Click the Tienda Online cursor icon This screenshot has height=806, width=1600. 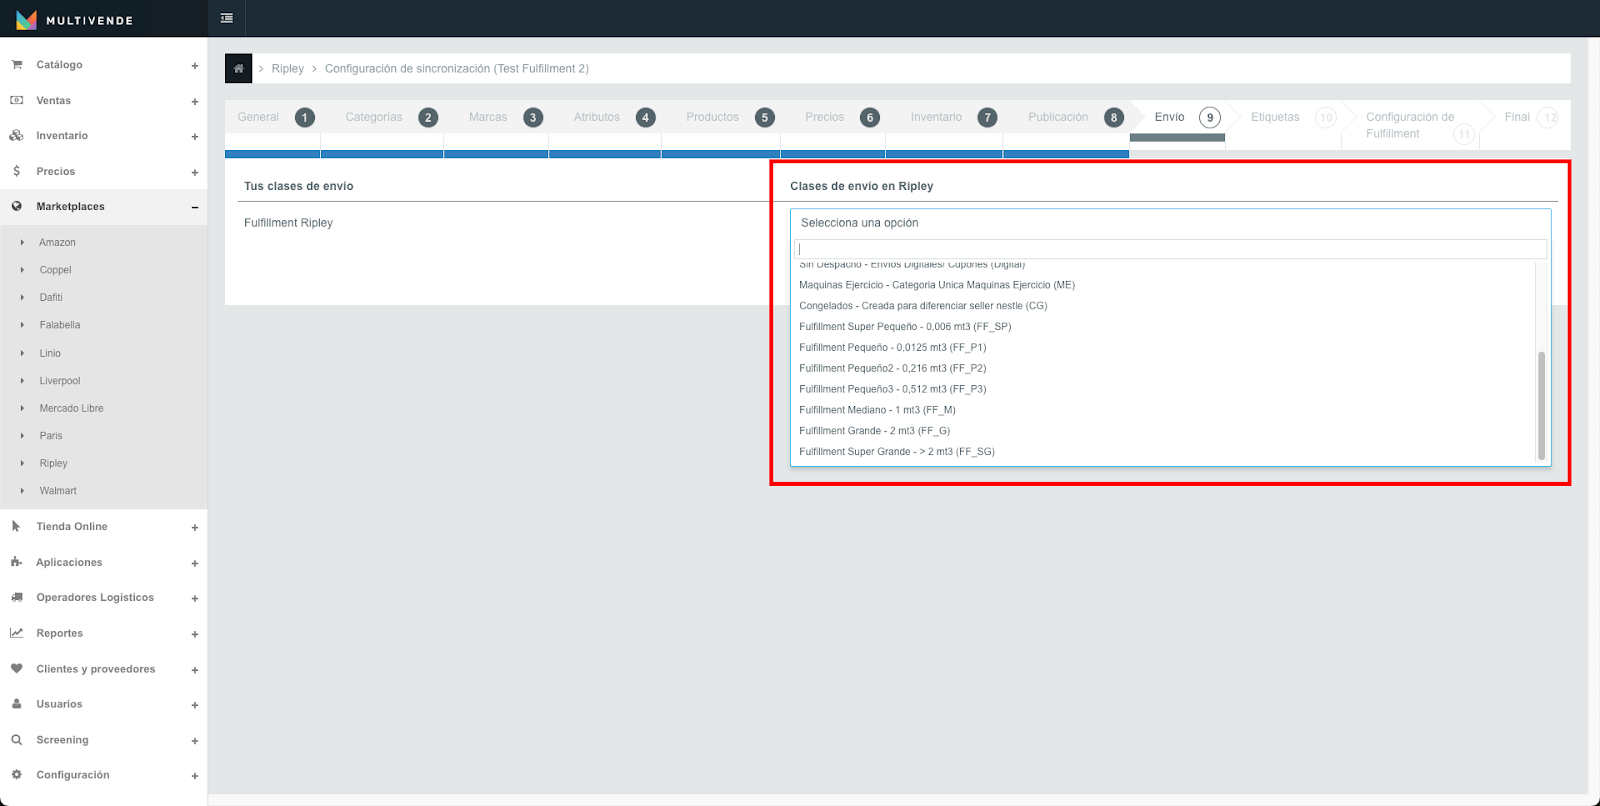[16, 526]
